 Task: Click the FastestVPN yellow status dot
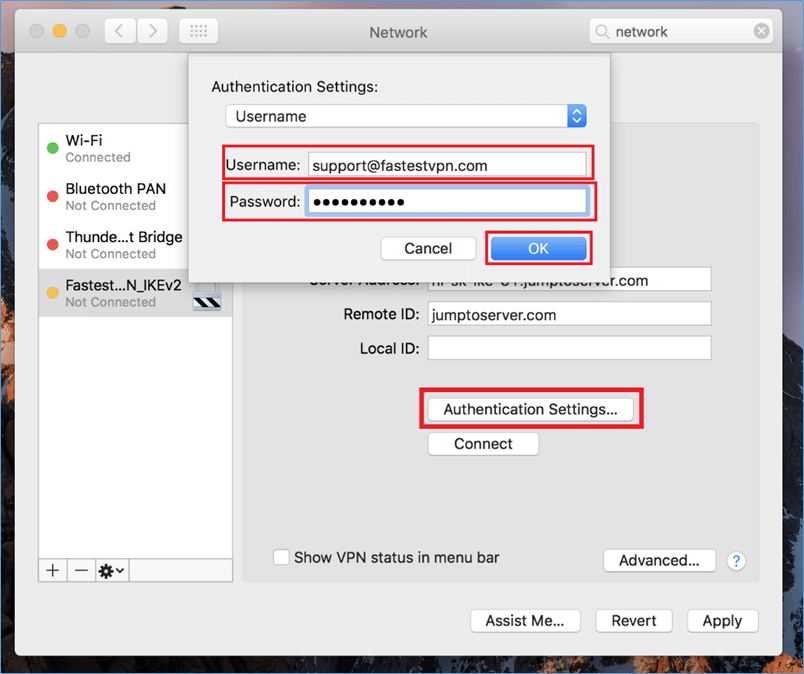(x=52, y=293)
